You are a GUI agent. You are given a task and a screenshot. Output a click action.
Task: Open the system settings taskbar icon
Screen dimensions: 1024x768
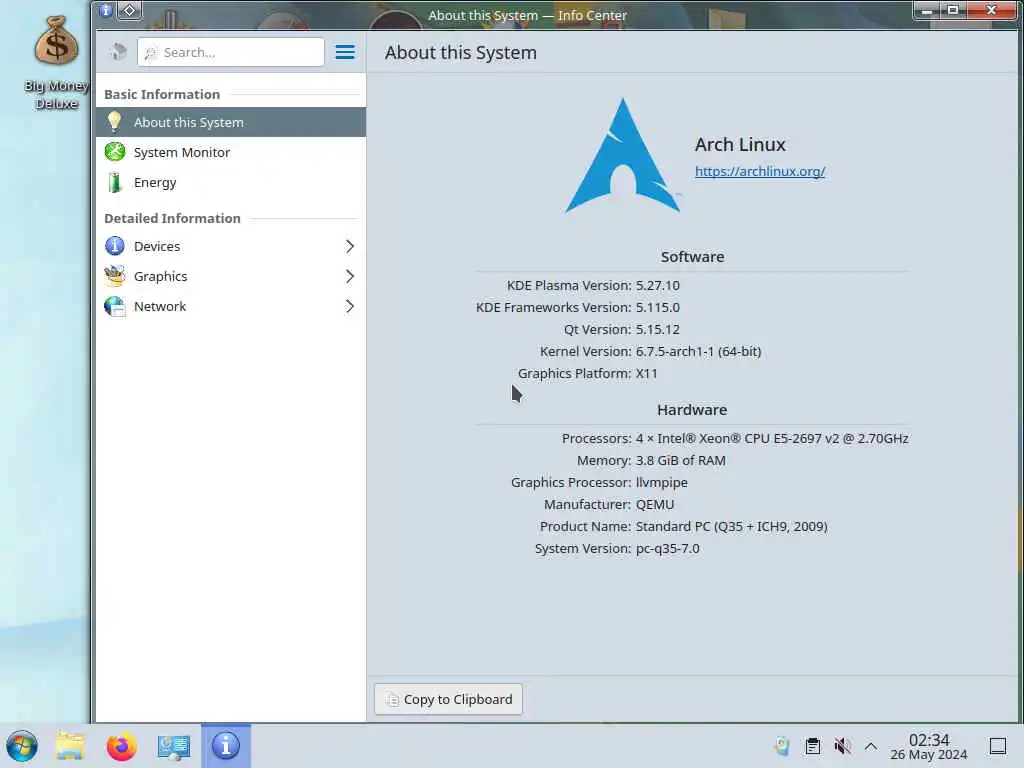pyautogui.click(x=174, y=746)
